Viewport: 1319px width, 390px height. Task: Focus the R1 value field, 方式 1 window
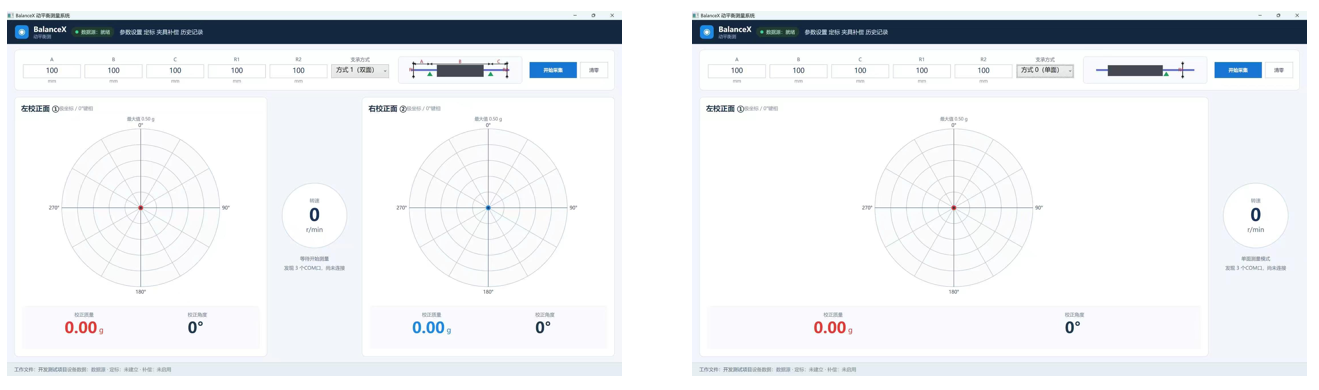pyautogui.click(x=237, y=71)
